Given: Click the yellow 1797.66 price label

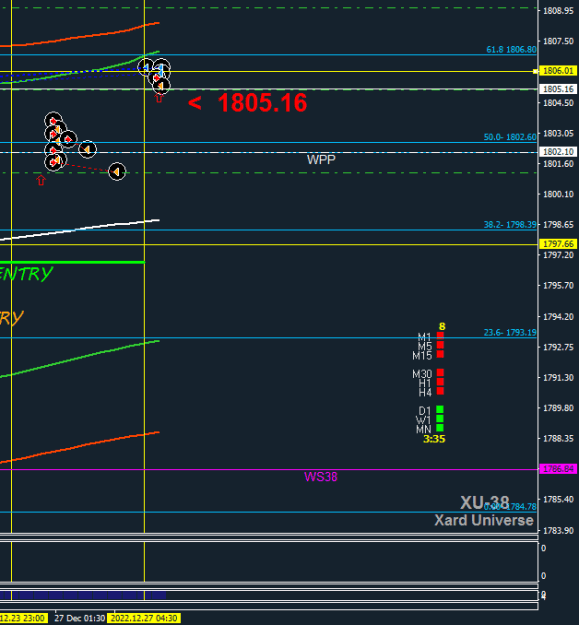Looking at the screenshot, I should pos(558,244).
